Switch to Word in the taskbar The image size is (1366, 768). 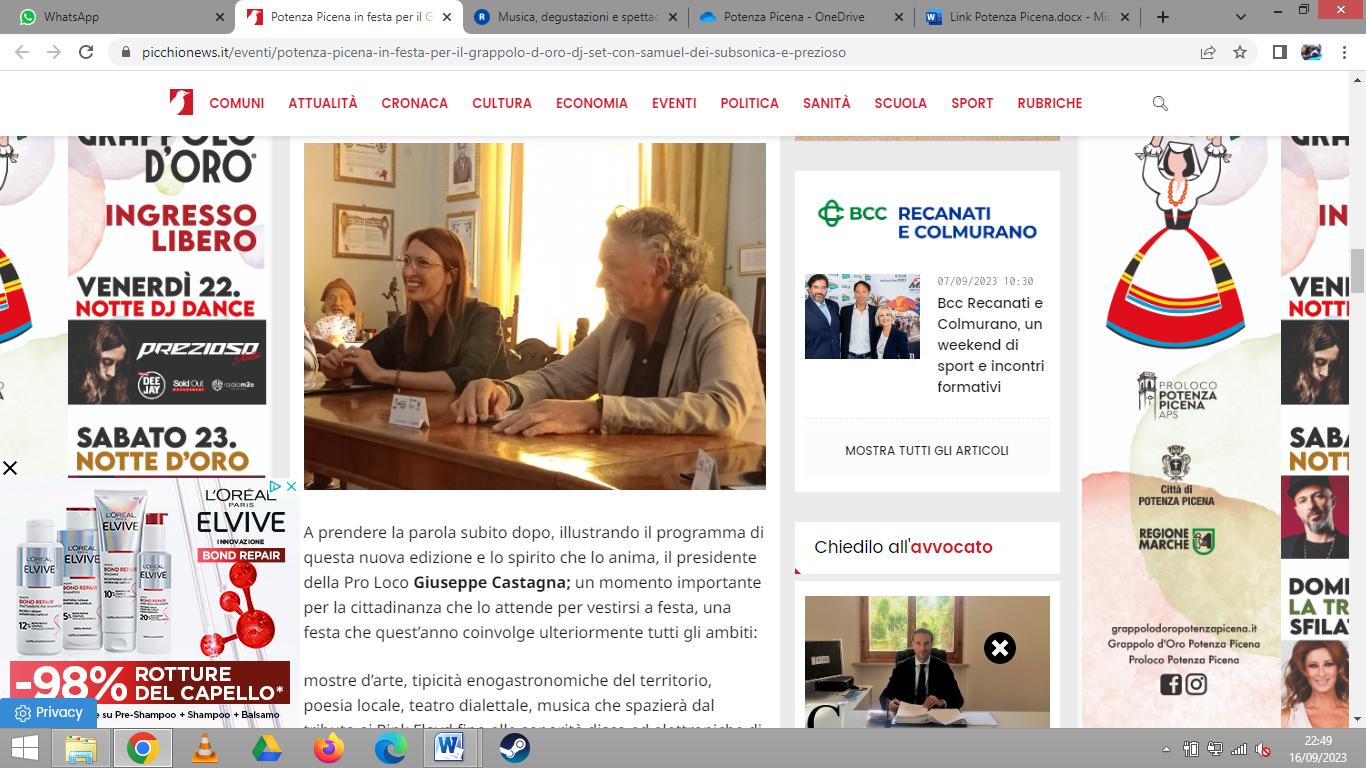(452, 747)
